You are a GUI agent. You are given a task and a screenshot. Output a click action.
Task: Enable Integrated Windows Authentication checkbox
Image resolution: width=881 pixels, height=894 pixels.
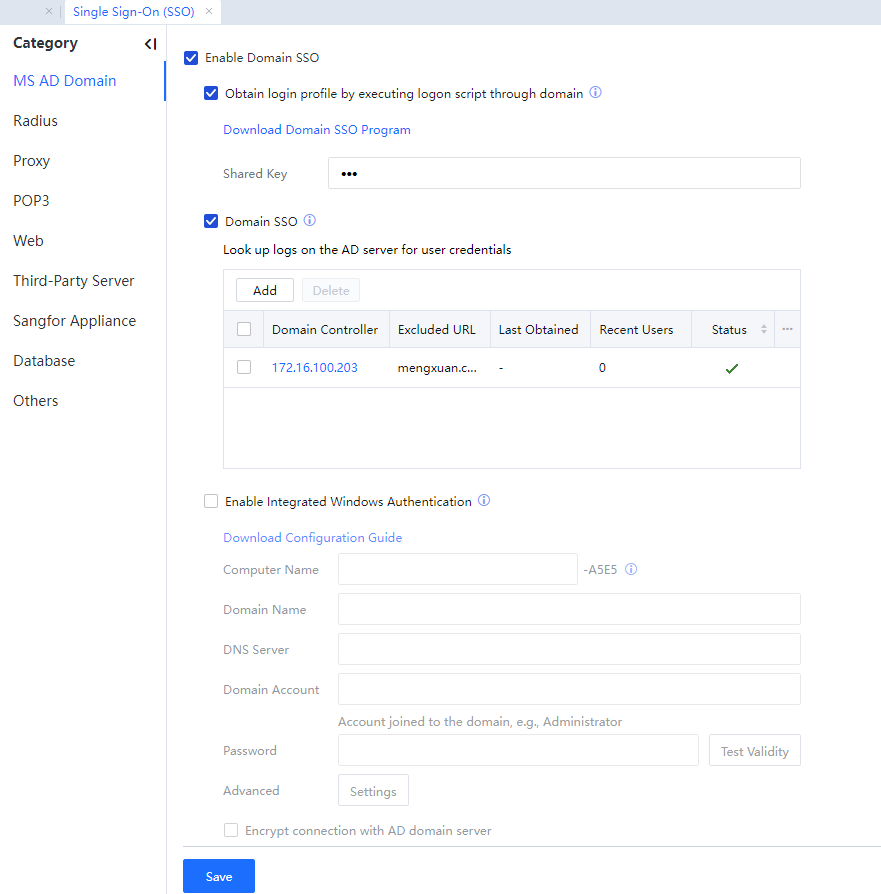point(211,502)
